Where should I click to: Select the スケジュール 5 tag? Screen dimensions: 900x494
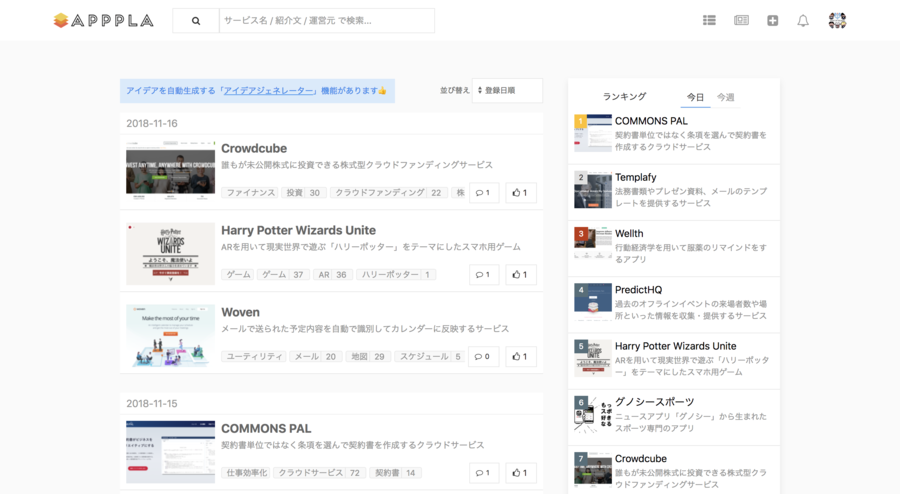(429, 357)
